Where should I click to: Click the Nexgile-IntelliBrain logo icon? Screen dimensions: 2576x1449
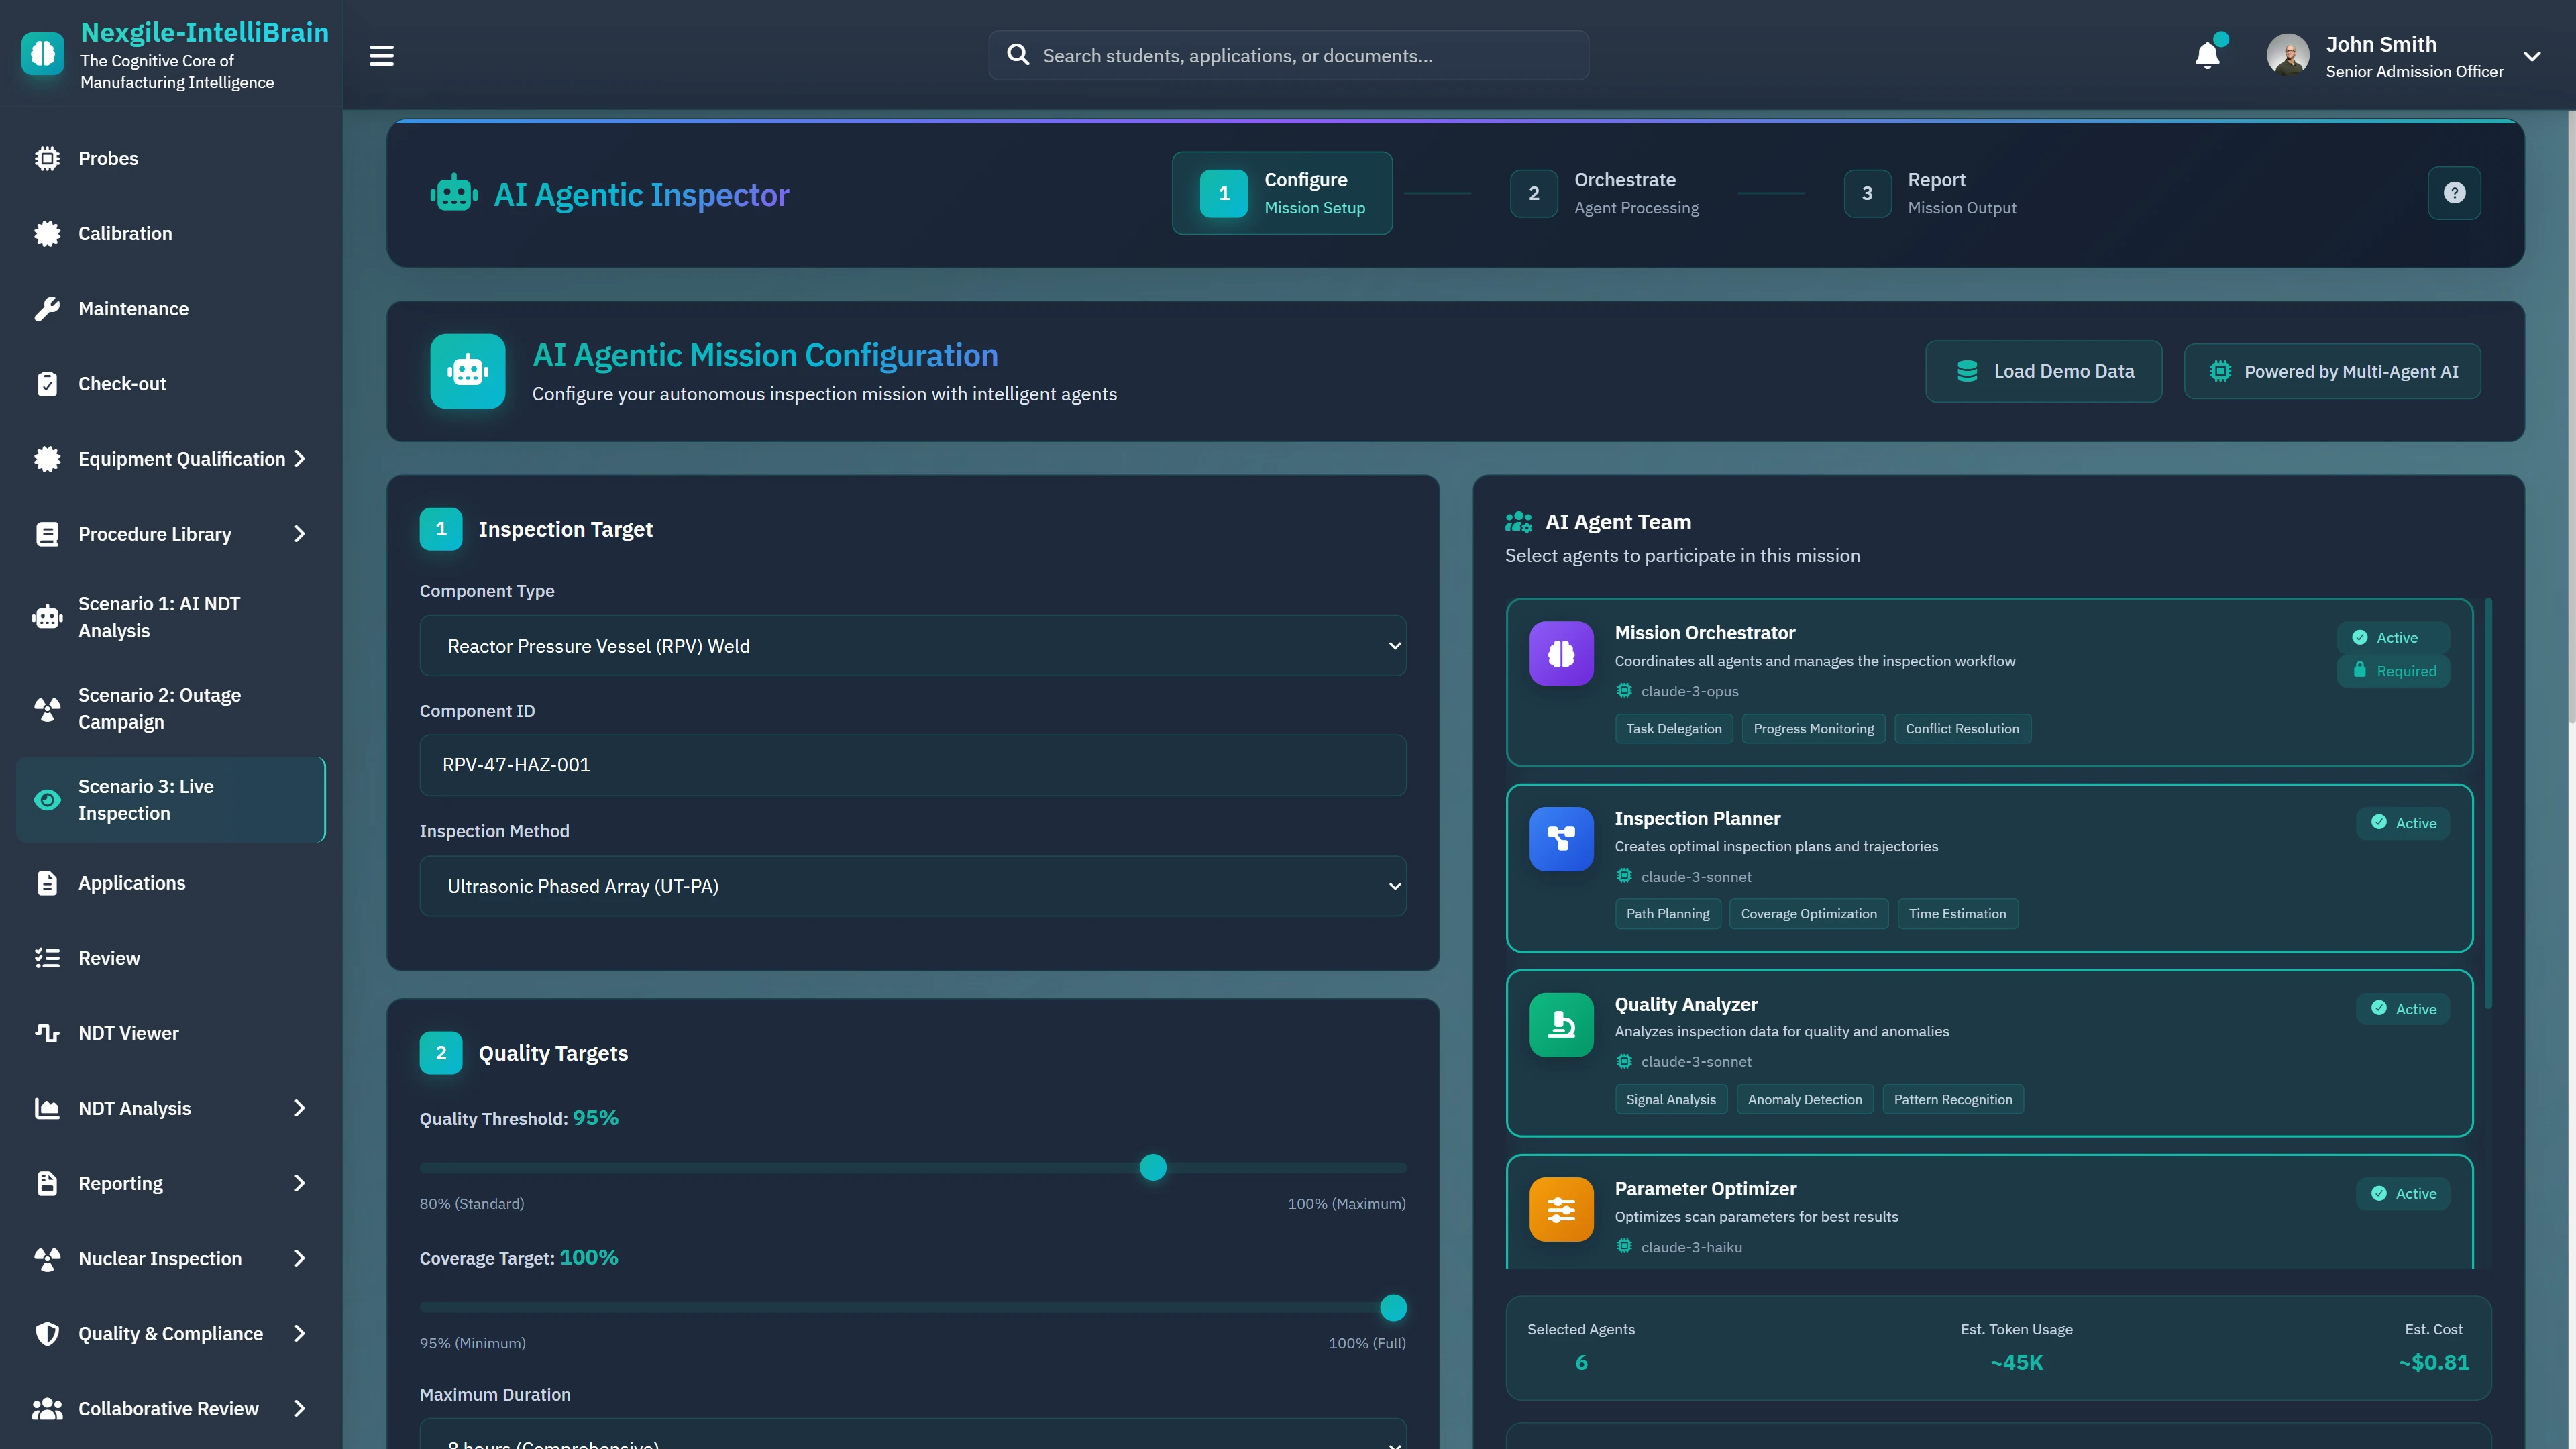coord(42,53)
